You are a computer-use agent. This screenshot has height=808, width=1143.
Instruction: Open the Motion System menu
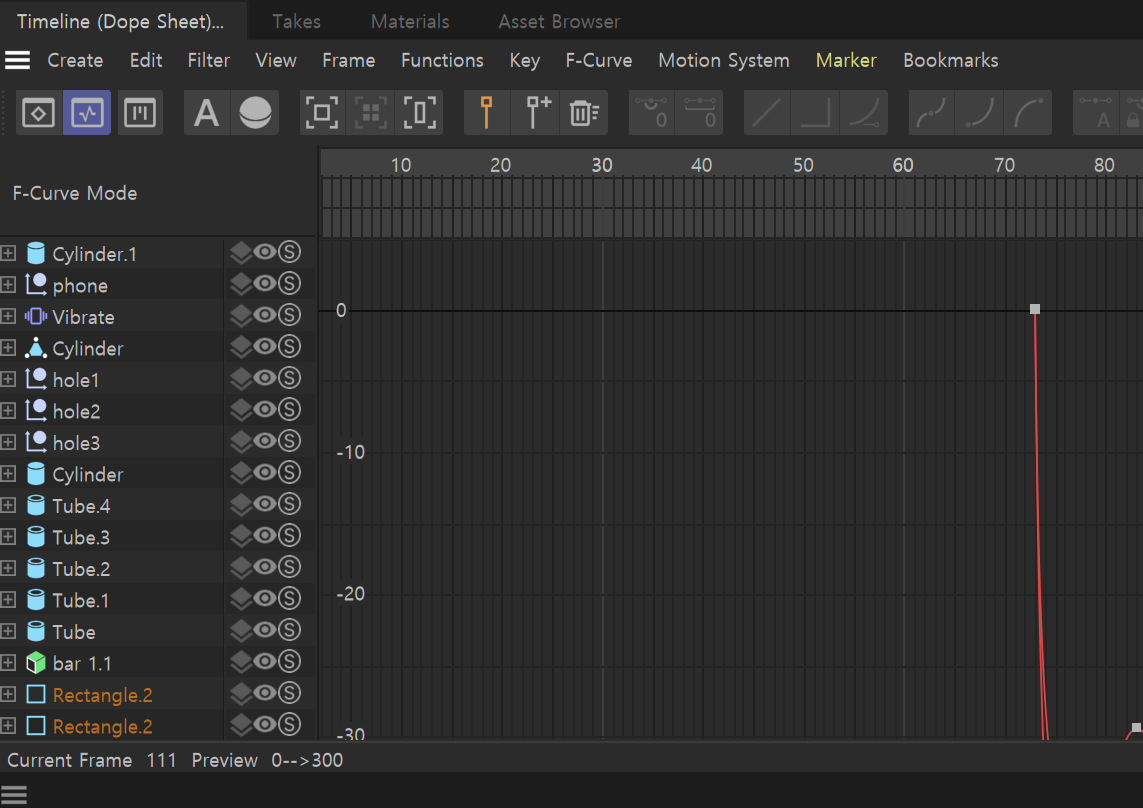pos(723,60)
